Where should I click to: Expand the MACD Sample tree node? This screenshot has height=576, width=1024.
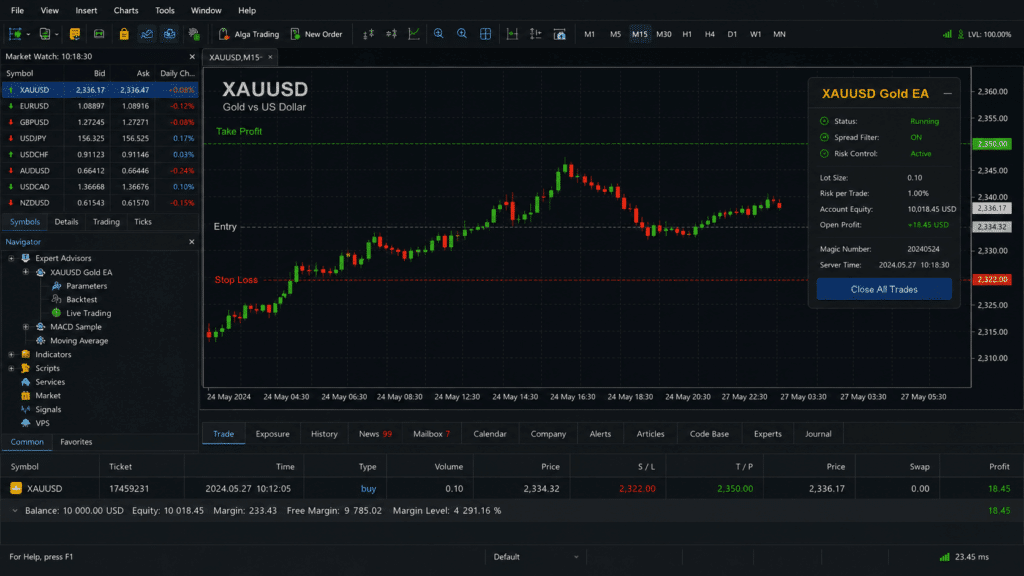pyautogui.click(x=25, y=327)
